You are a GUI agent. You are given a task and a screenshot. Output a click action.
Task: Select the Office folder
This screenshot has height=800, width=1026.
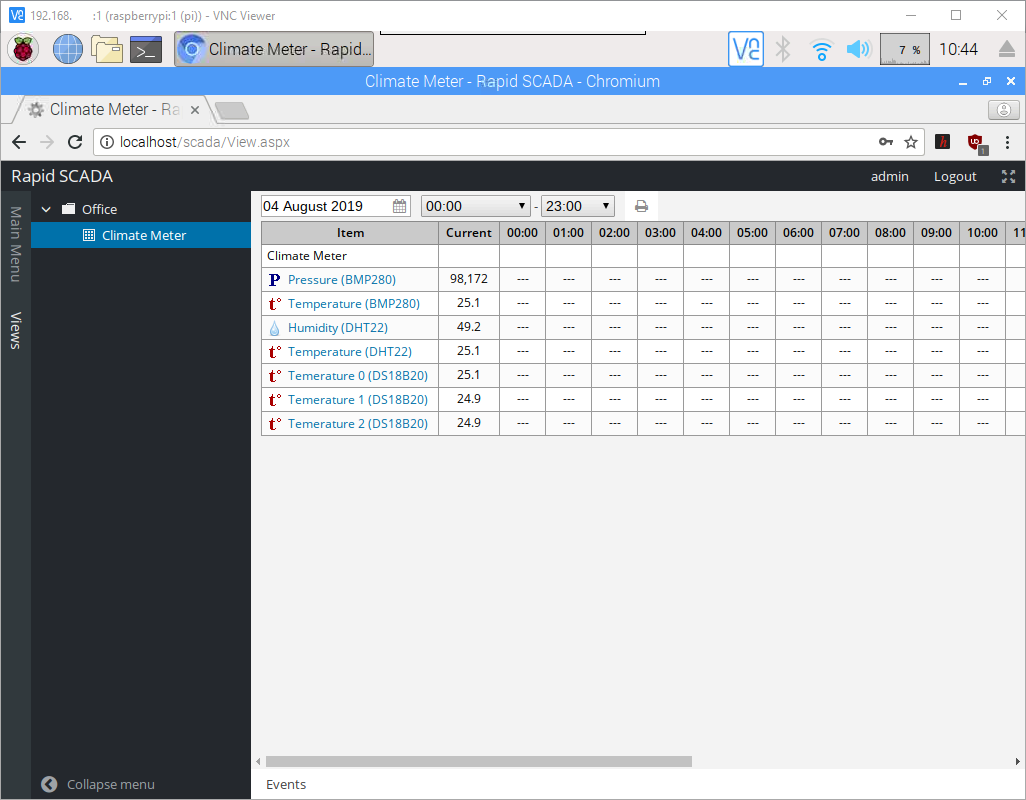[x=99, y=209]
